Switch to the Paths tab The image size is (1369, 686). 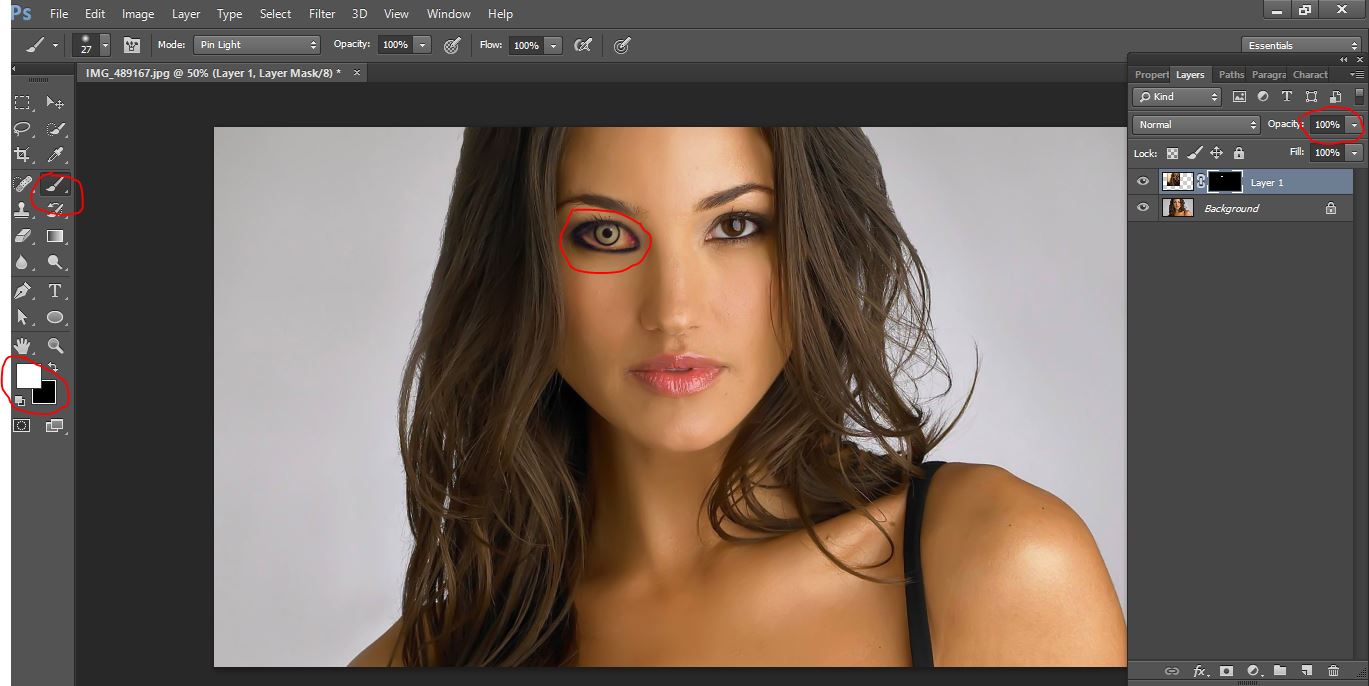pos(1231,75)
